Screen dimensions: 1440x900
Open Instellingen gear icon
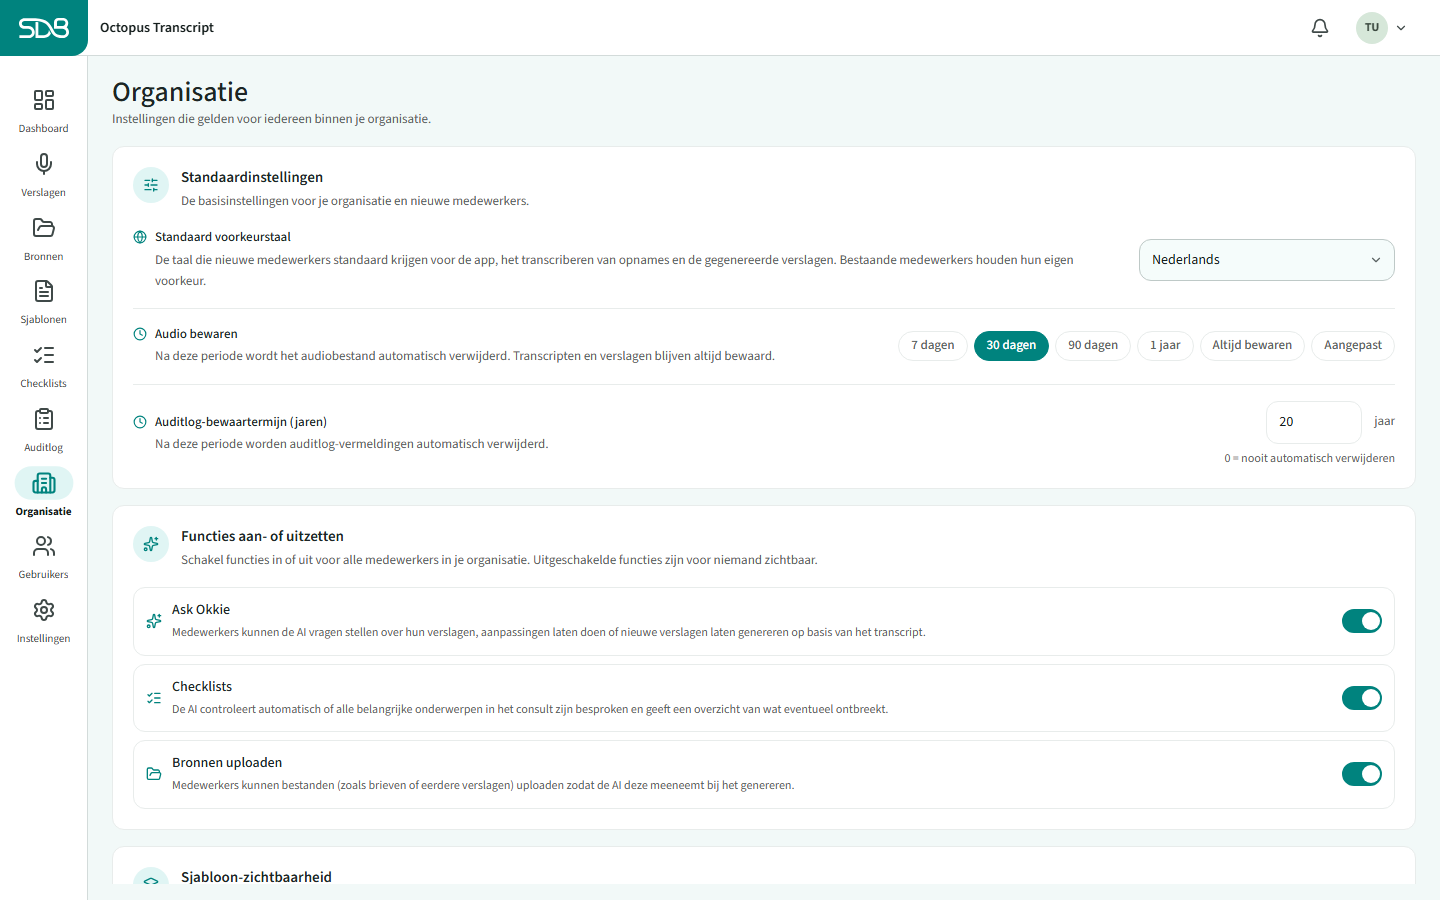coord(44,610)
